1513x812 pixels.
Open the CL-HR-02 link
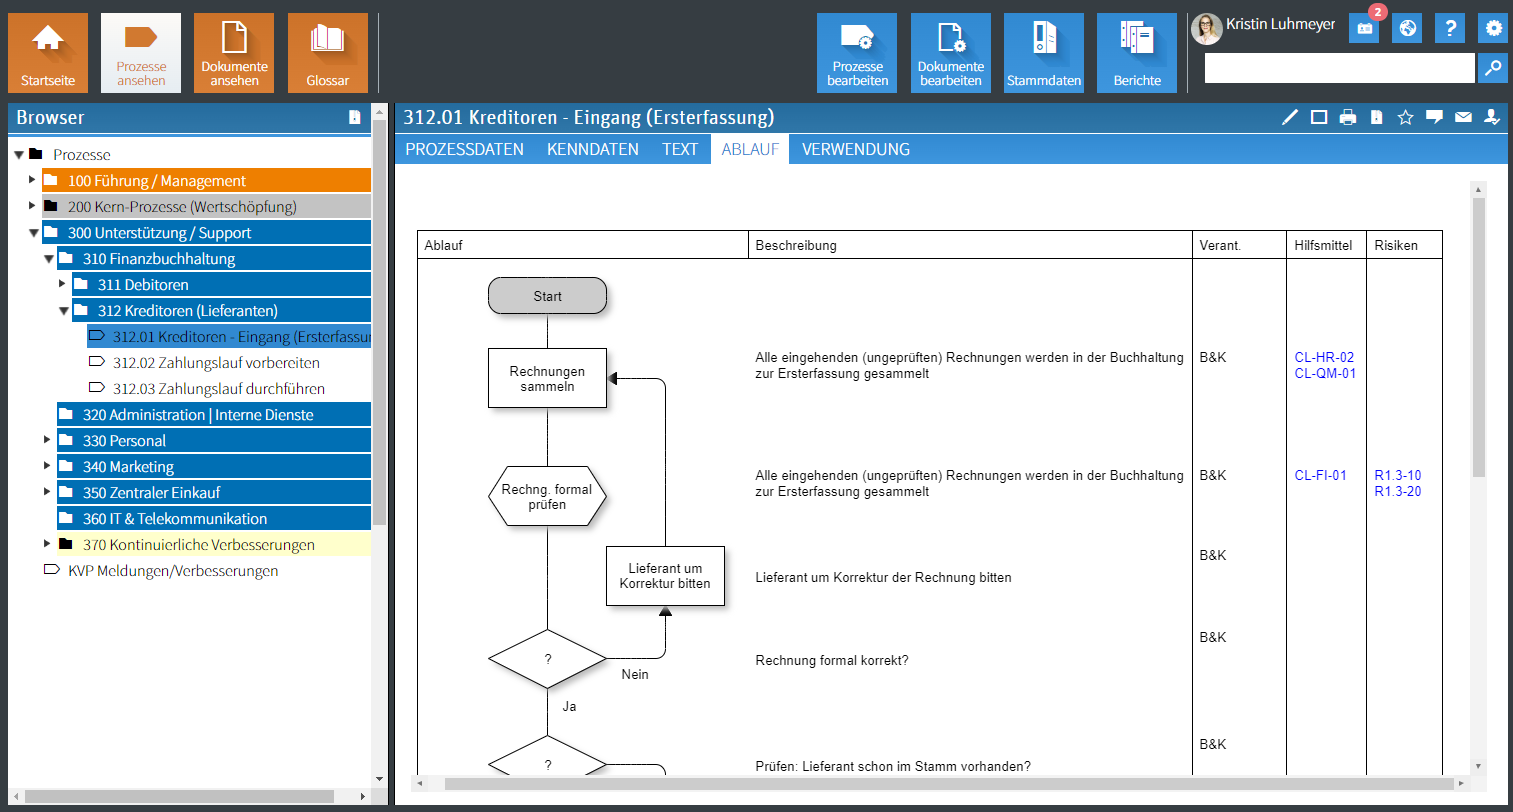1324,357
